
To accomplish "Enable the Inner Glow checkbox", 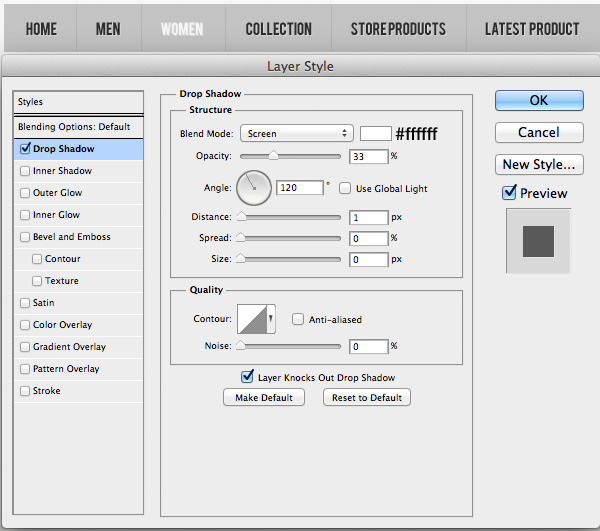I will tap(25, 215).
